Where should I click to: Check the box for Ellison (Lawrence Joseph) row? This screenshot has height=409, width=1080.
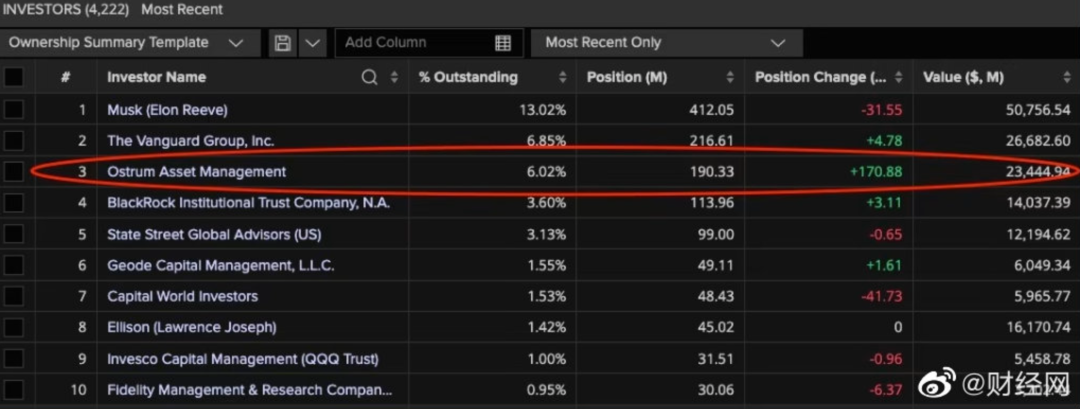point(14,327)
